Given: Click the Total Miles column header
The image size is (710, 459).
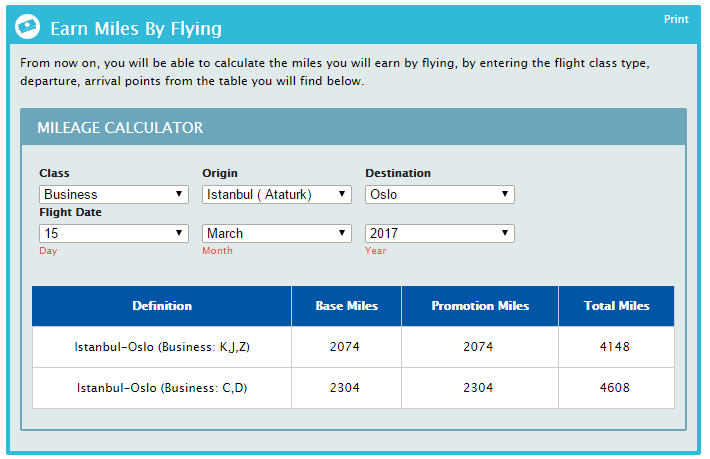Looking at the screenshot, I should (x=616, y=306).
